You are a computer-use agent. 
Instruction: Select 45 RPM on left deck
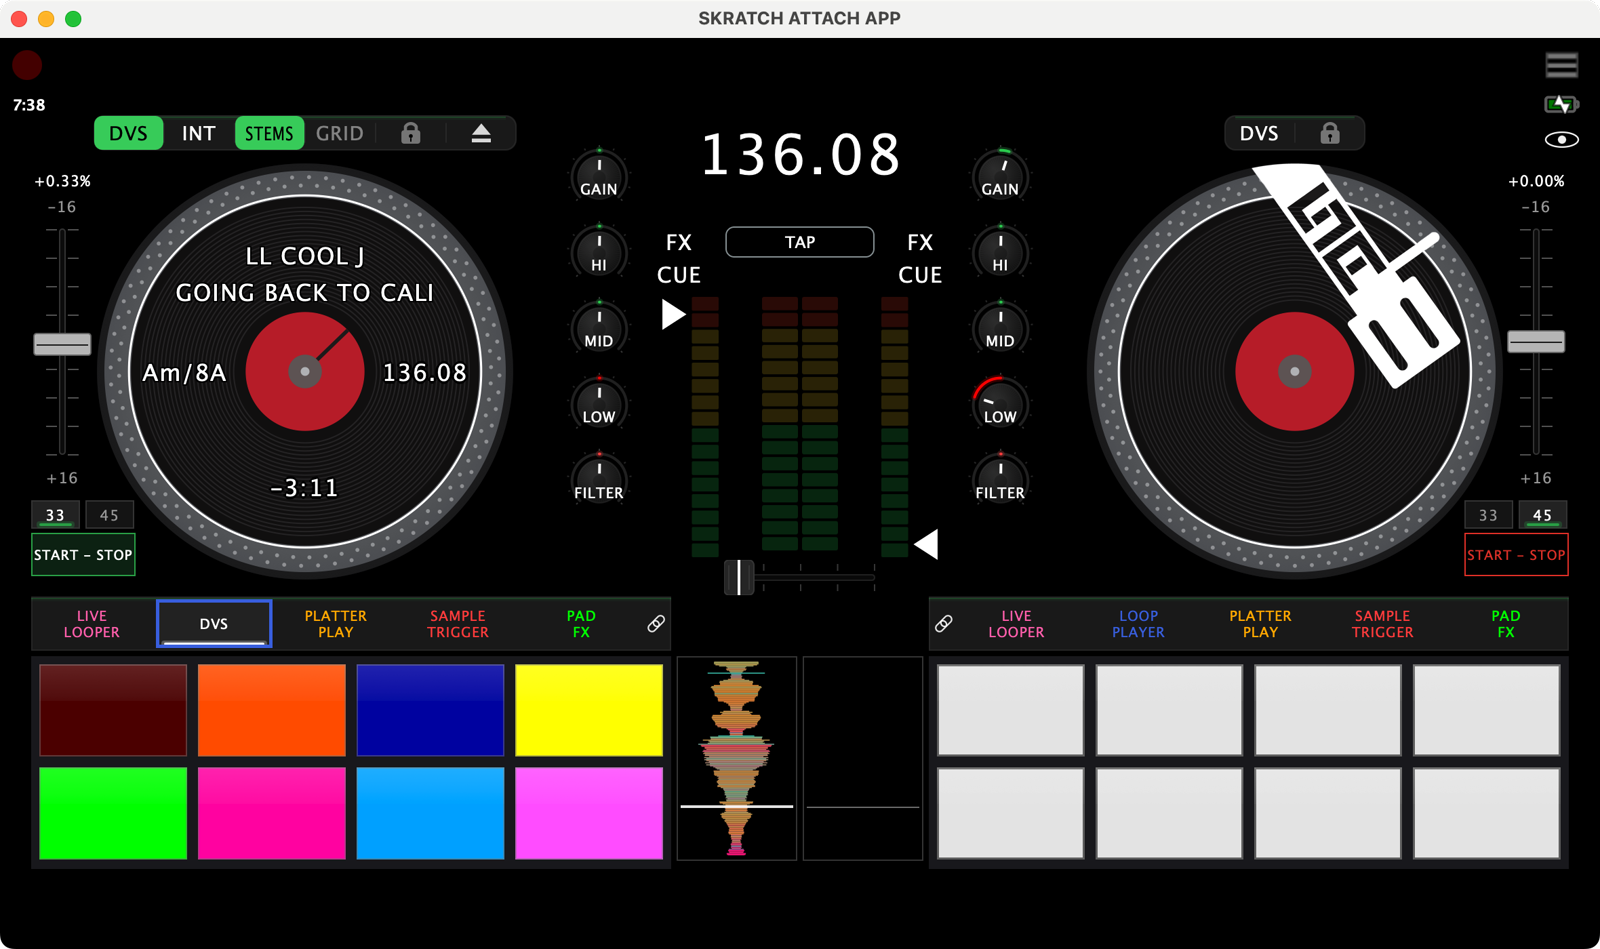point(109,515)
